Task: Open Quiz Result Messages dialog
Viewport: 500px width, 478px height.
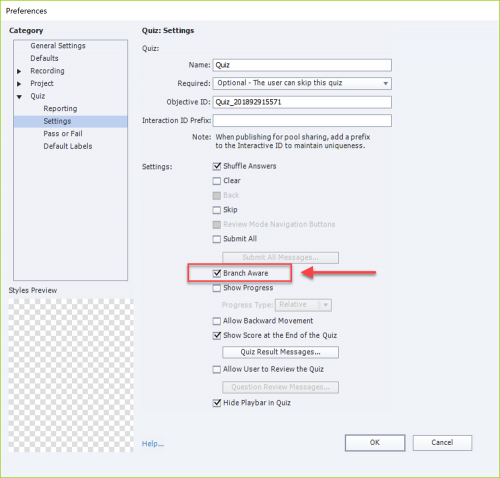Action: click(x=280, y=352)
